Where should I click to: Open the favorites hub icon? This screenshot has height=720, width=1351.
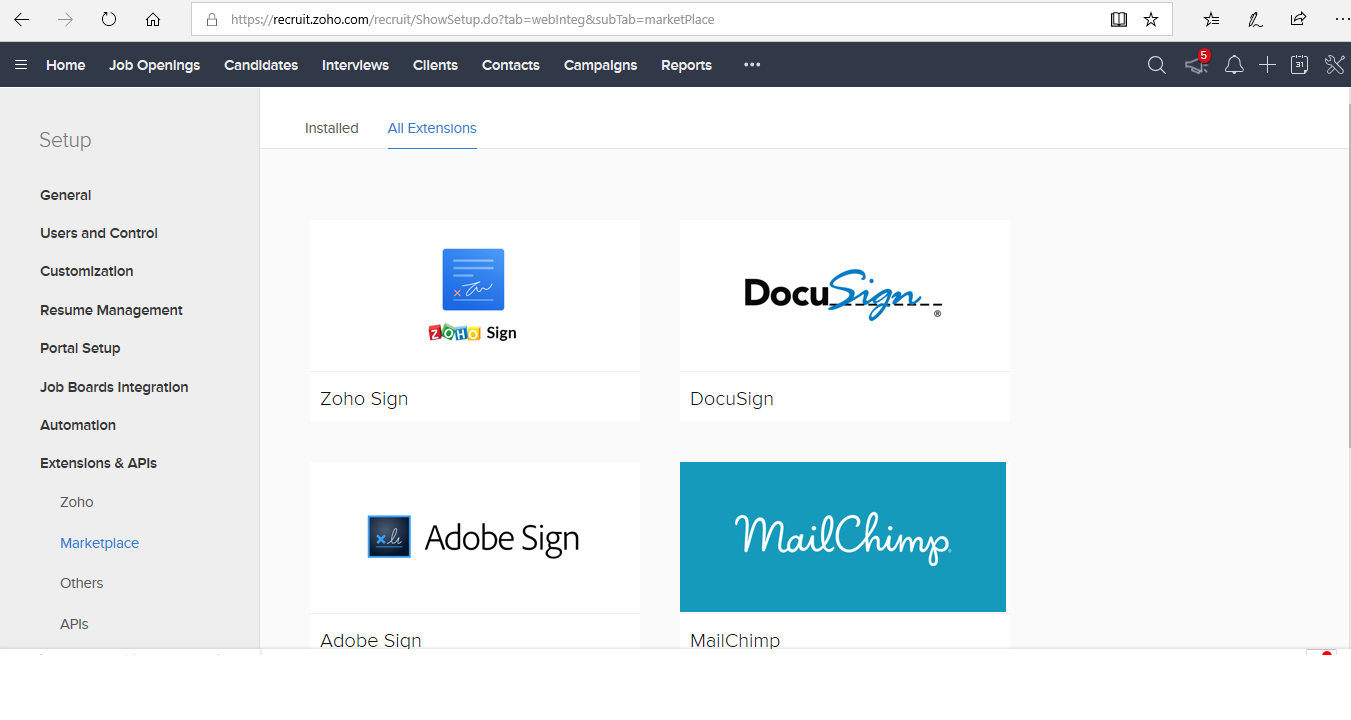(x=1212, y=19)
